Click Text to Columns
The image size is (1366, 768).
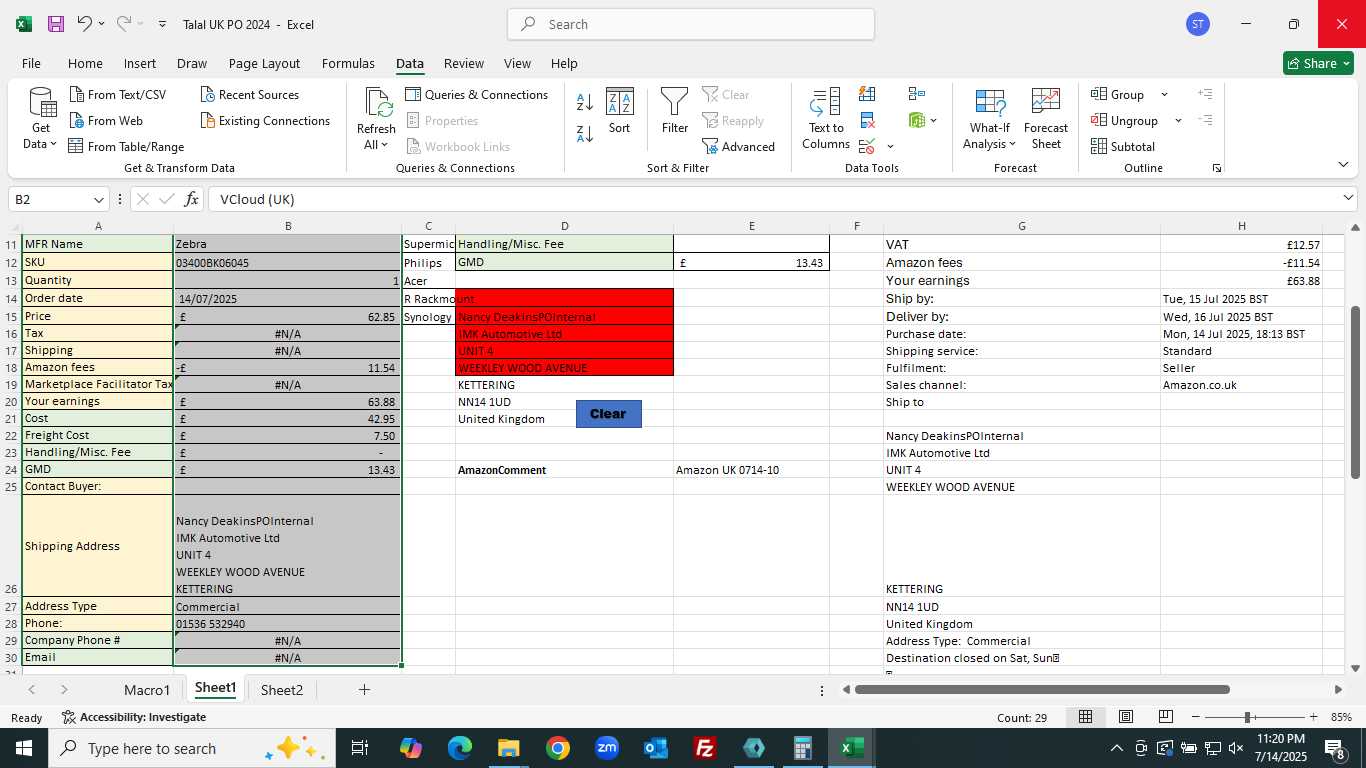(x=826, y=119)
